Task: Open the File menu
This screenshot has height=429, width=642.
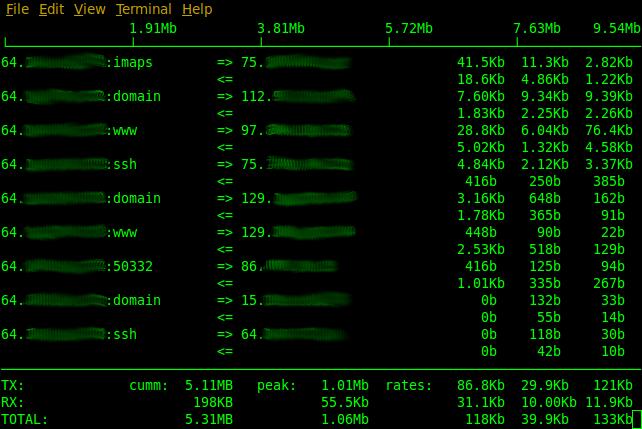Action: (x=17, y=9)
